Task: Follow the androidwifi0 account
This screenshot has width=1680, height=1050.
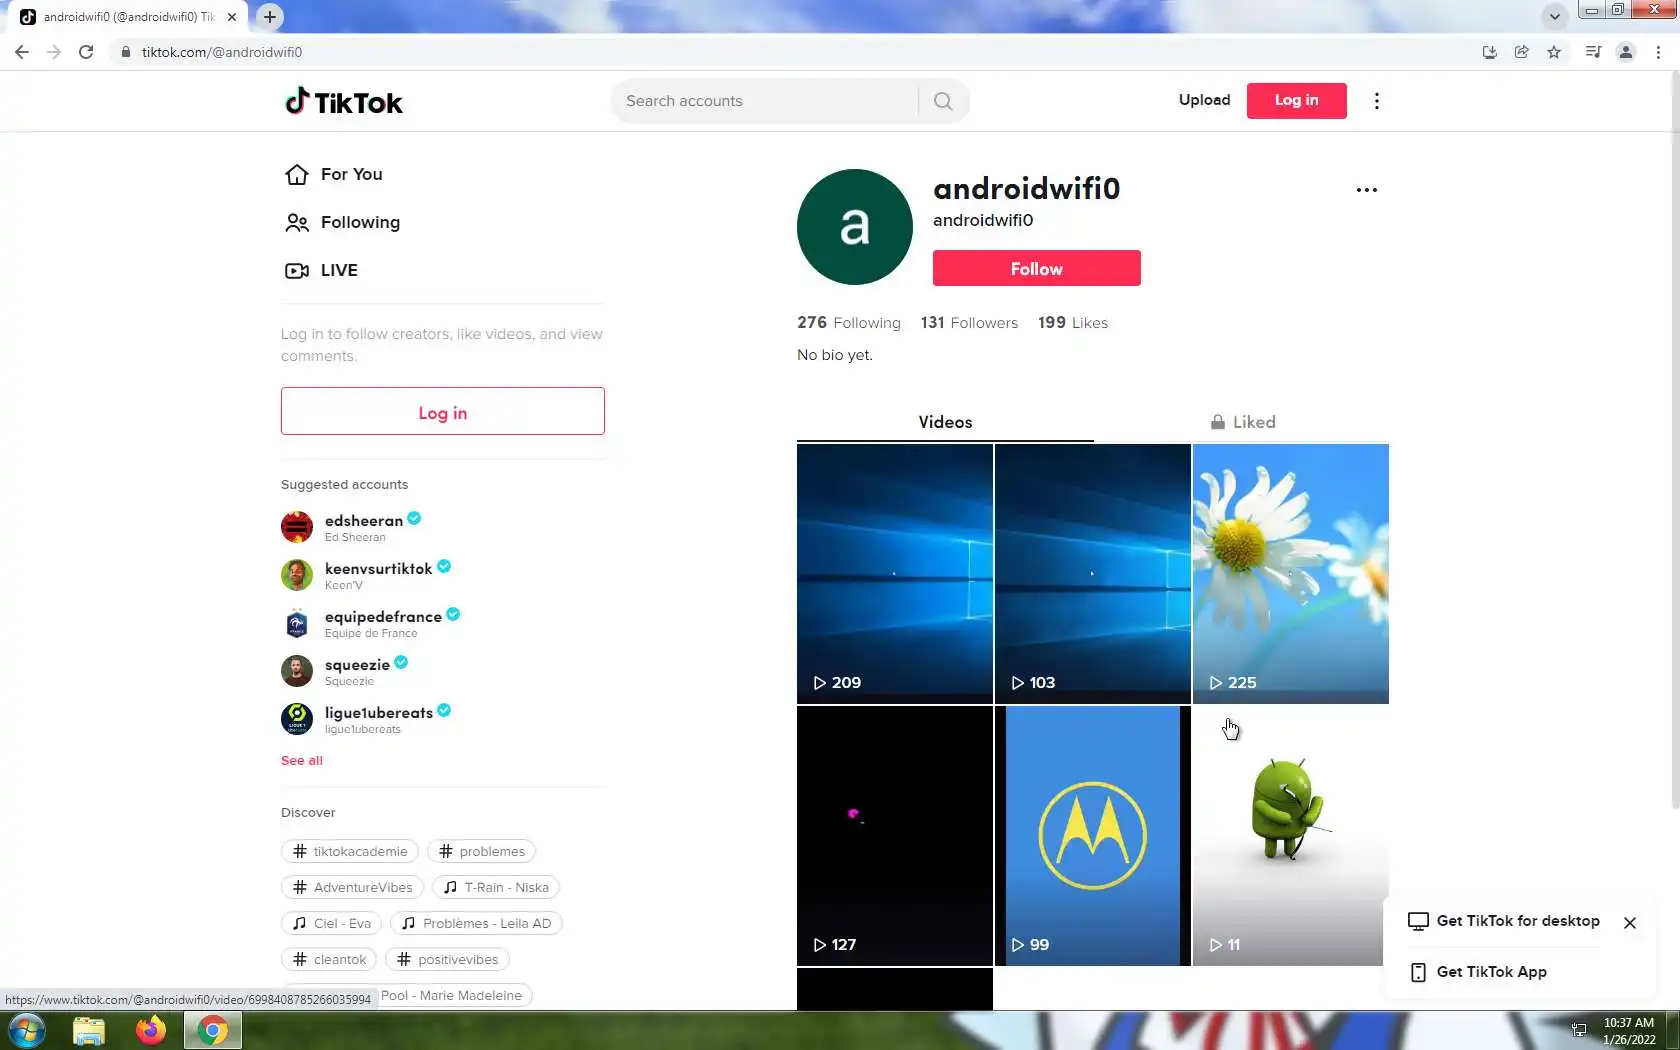Action: pos(1036,268)
